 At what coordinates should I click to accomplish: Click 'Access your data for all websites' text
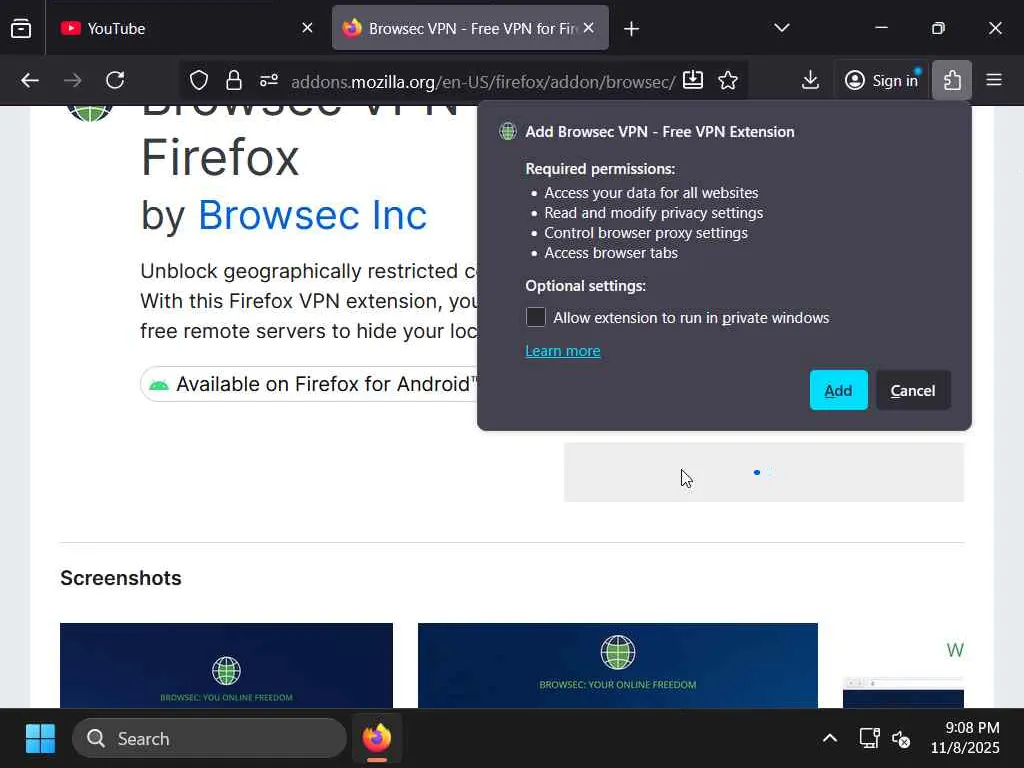[x=651, y=193]
